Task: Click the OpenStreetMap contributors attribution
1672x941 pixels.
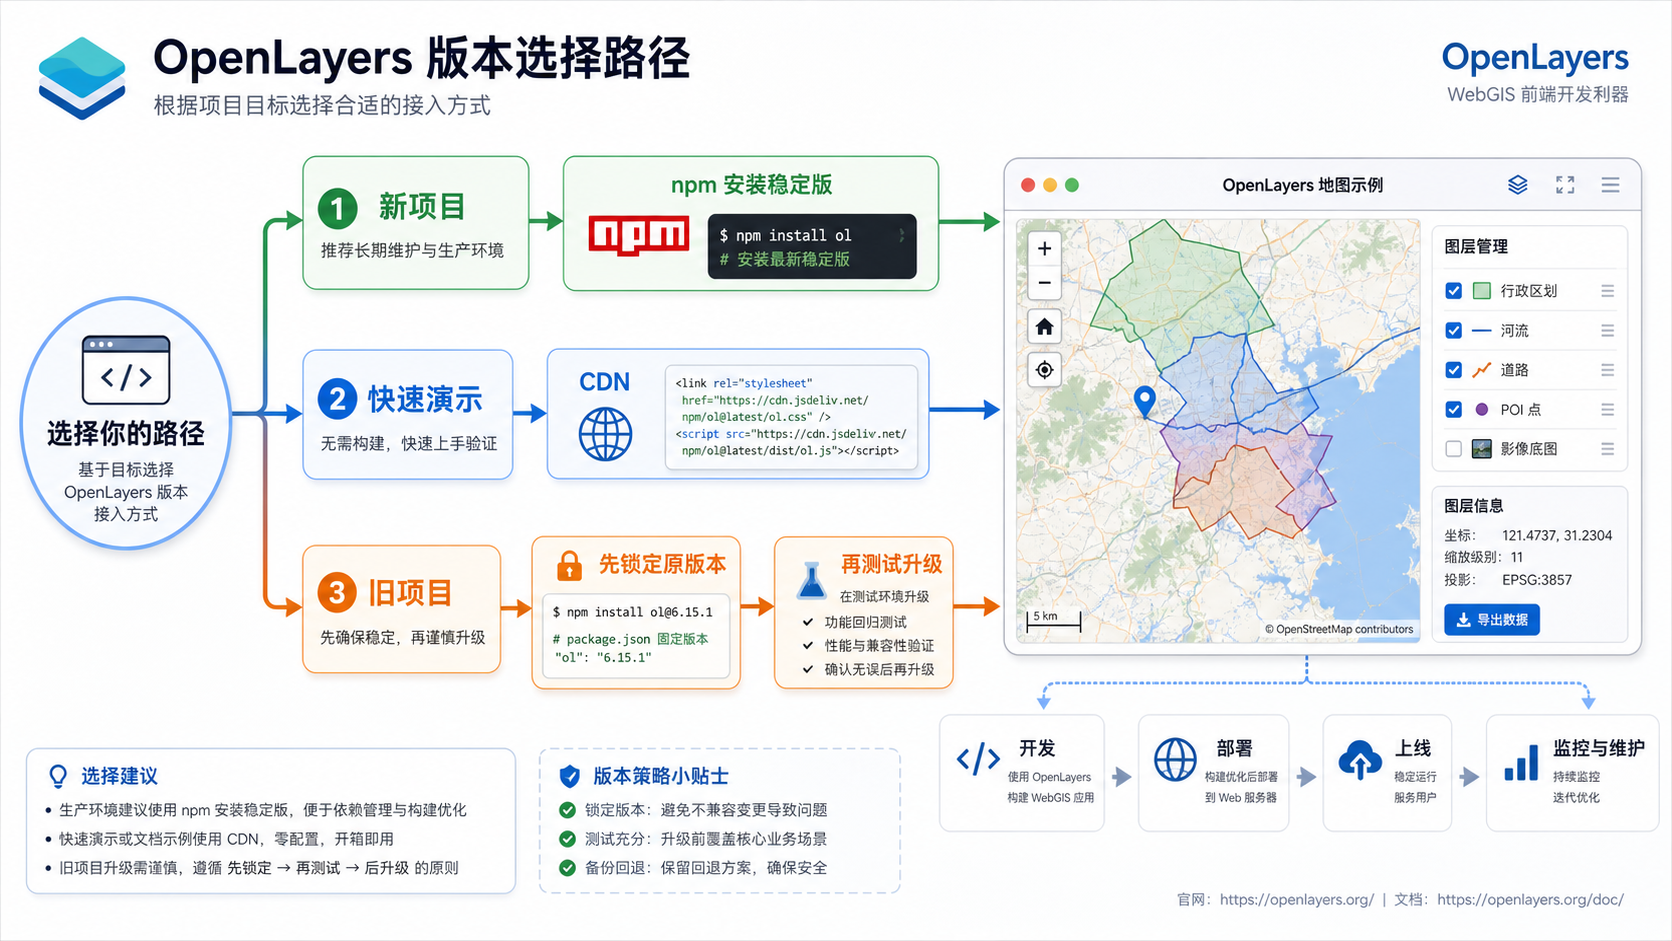Action: 1339,629
